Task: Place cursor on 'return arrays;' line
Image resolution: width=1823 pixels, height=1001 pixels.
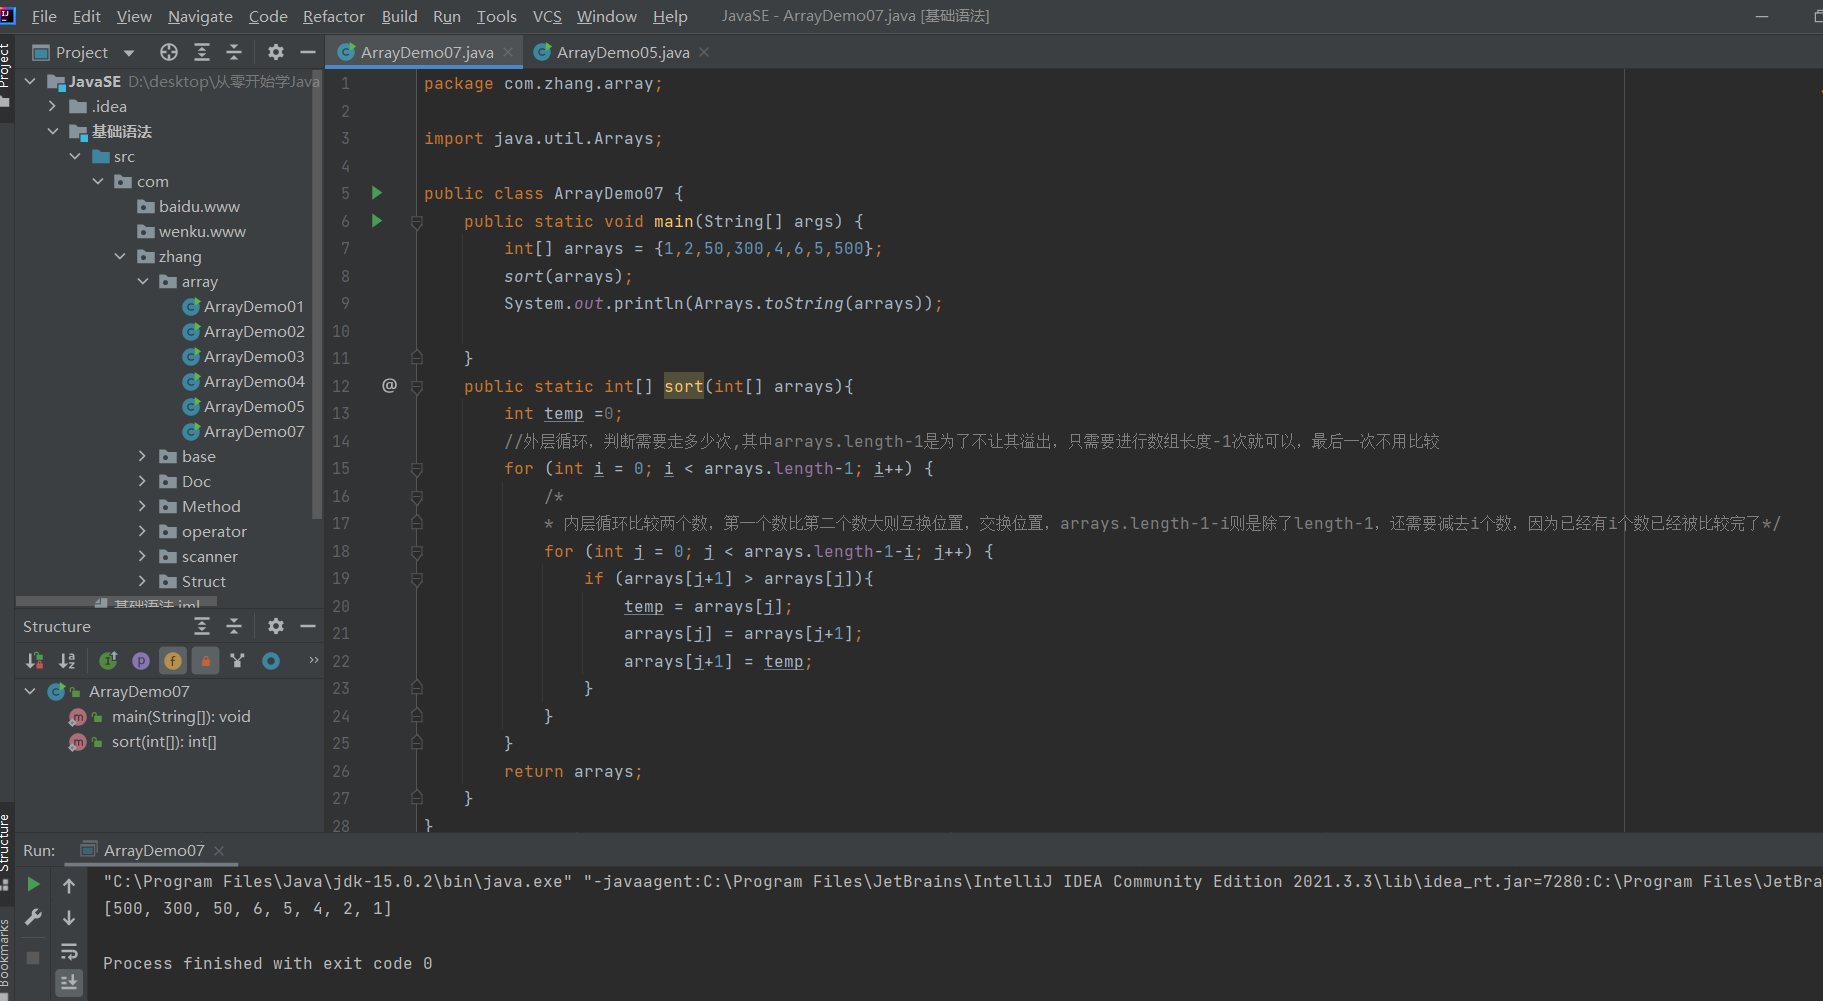Action: click(x=573, y=771)
